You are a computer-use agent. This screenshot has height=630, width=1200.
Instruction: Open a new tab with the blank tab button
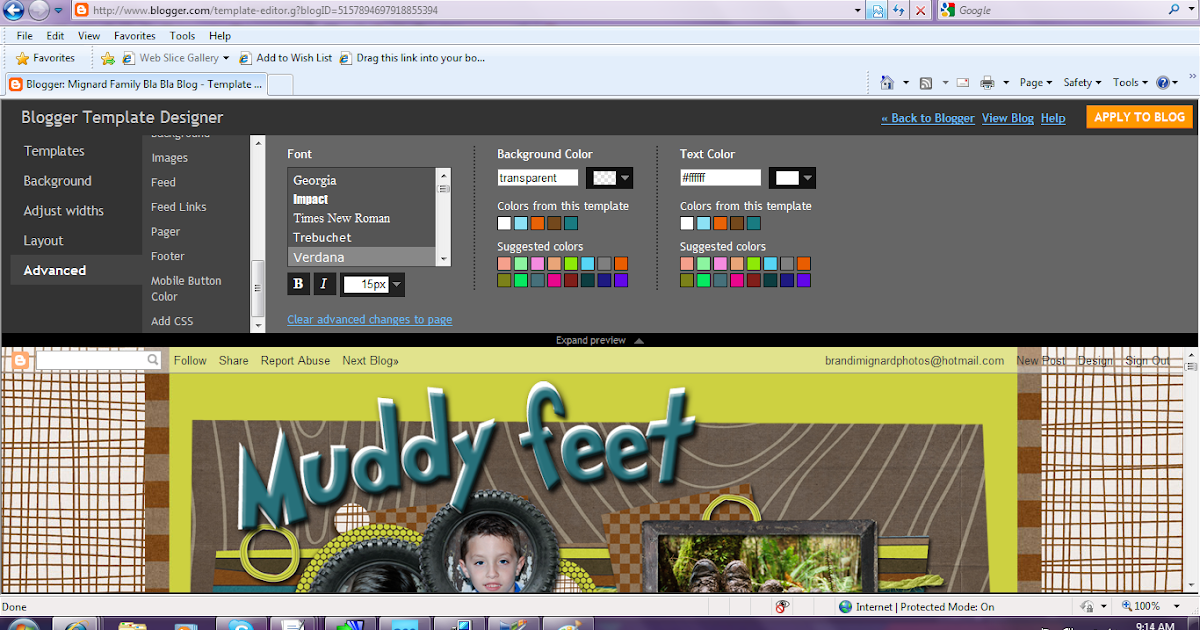tap(280, 85)
